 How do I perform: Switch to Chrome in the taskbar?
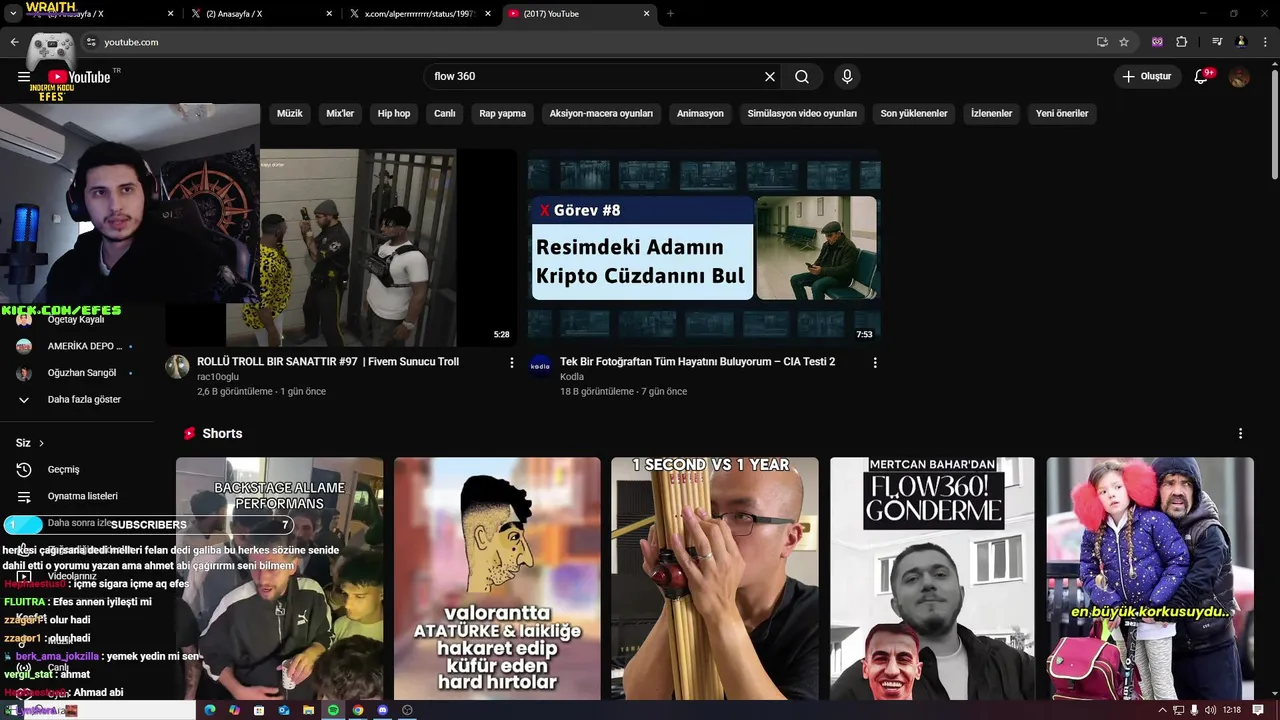tap(357, 710)
